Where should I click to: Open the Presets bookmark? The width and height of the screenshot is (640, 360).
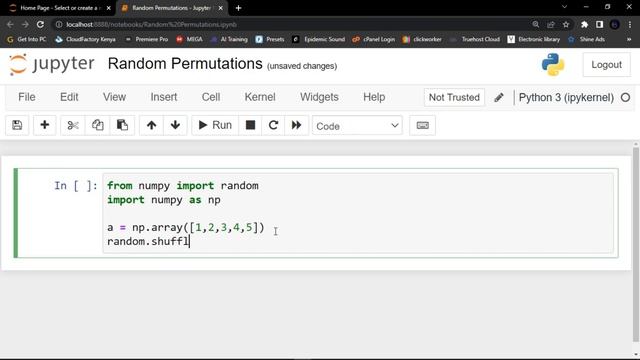pos(270,39)
